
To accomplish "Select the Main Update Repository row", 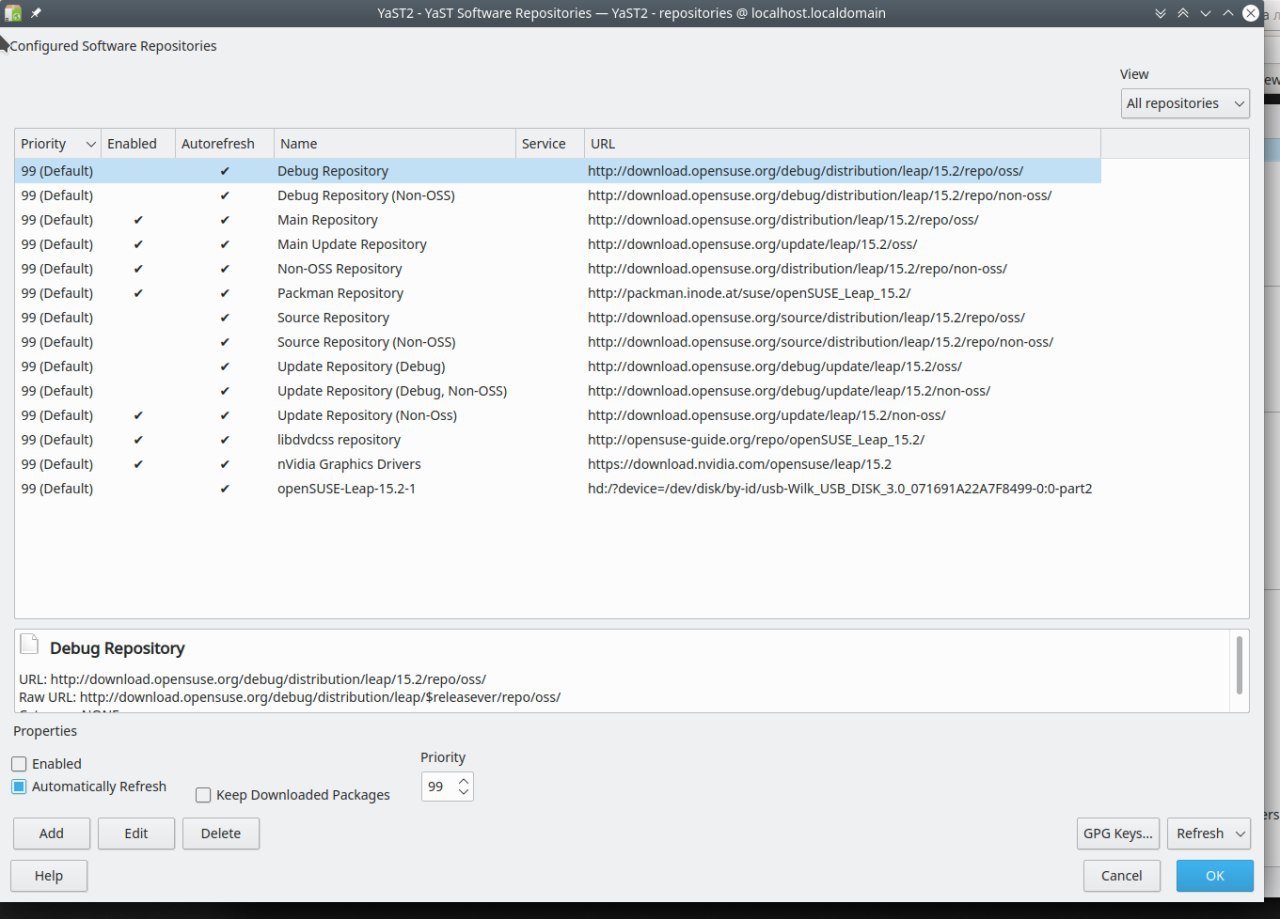I will (x=558, y=244).
